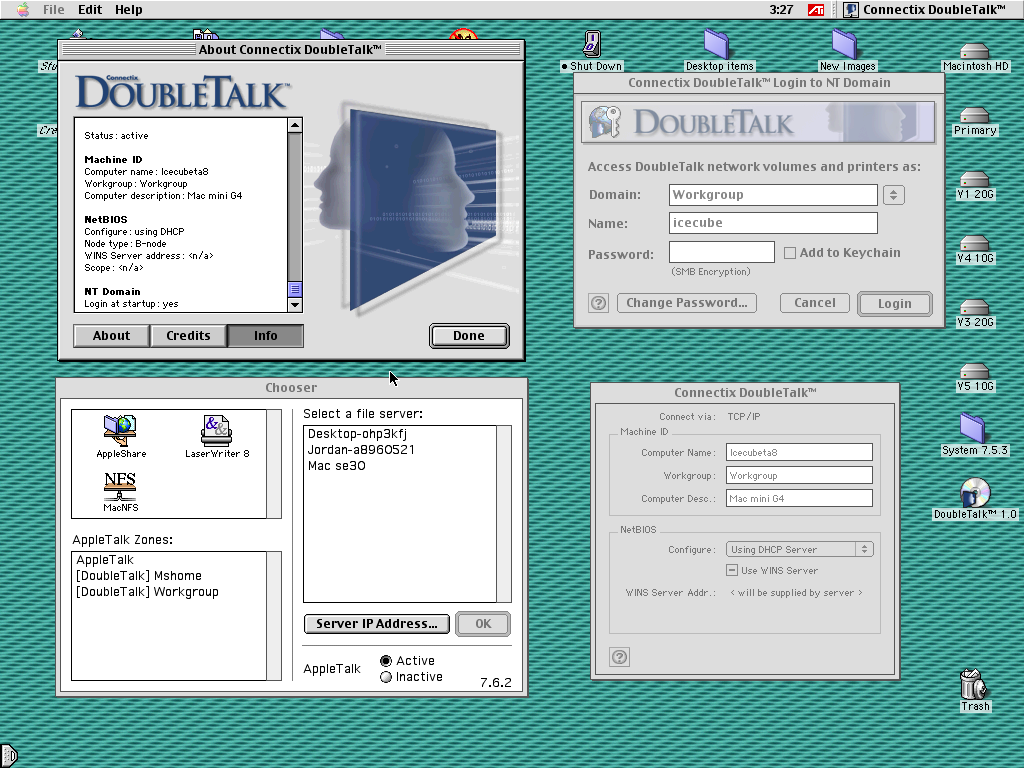Select the V4 10G drive icon
The width and height of the screenshot is (1024, 768).
coord(974,244)
